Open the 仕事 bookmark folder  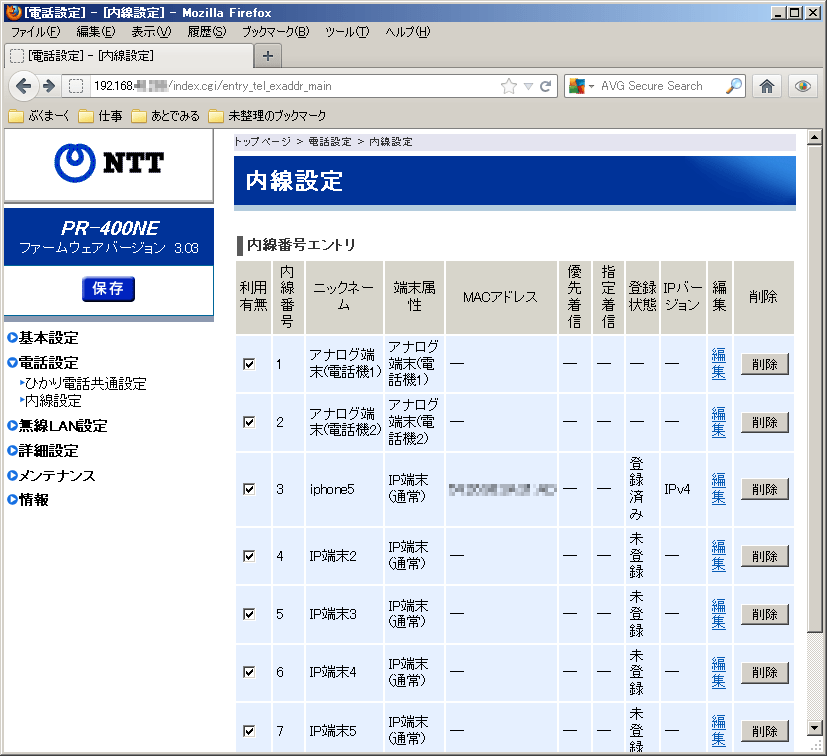point(100,116)
